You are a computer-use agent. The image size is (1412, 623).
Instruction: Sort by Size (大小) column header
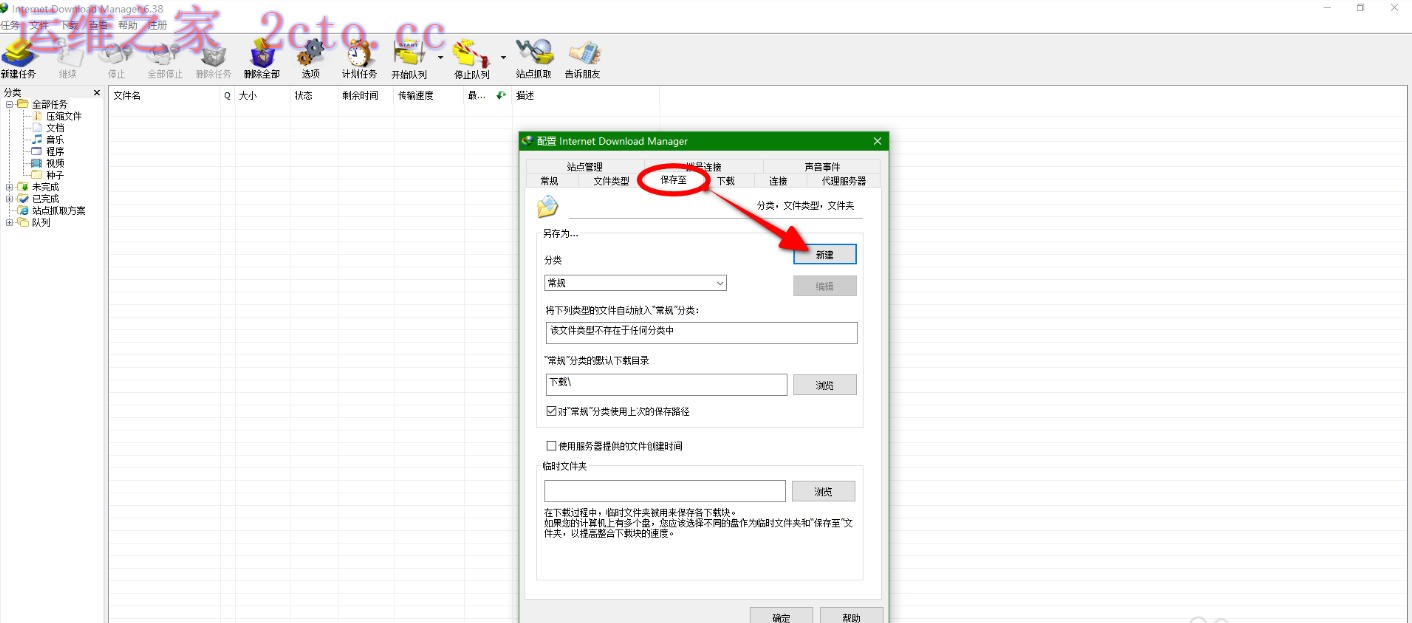tap(262, 96)
